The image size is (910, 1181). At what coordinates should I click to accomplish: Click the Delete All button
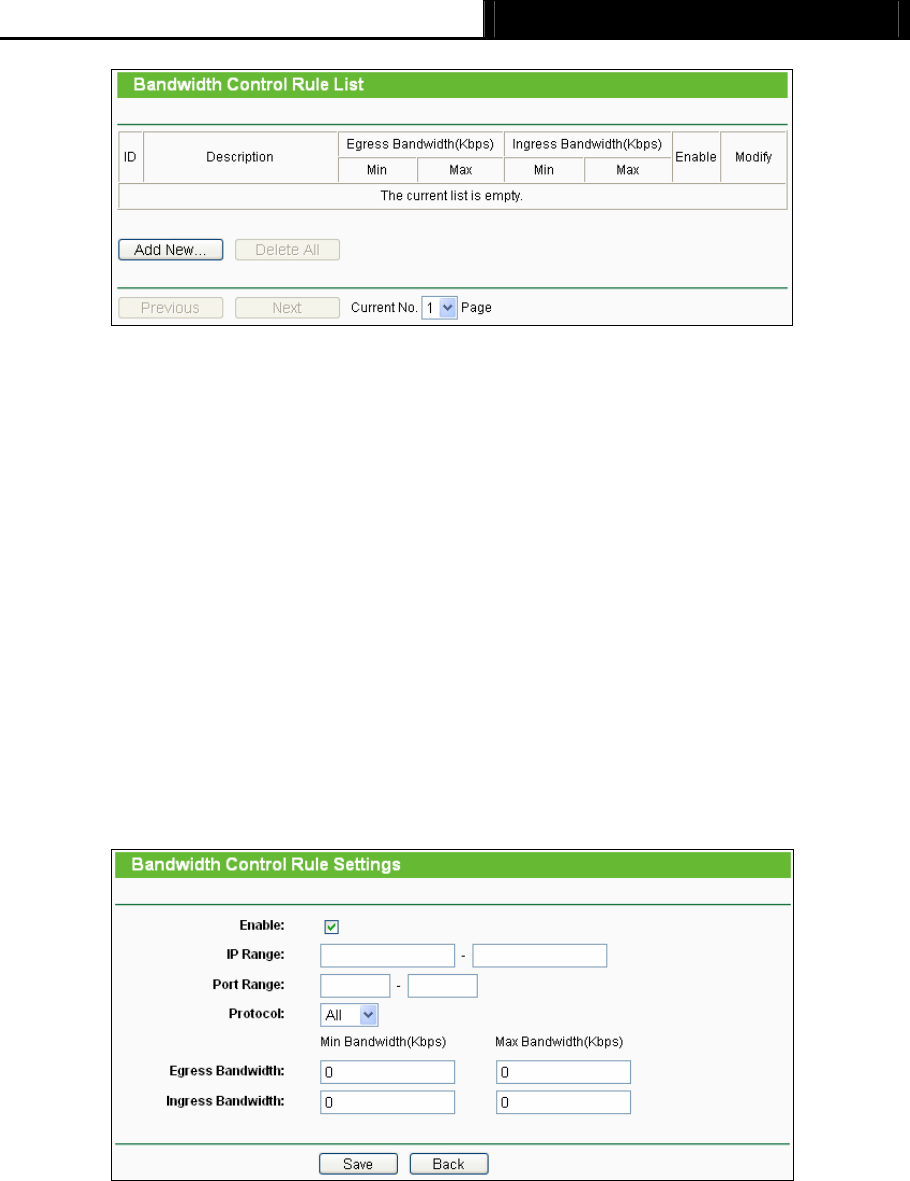(x=287, y=250)
